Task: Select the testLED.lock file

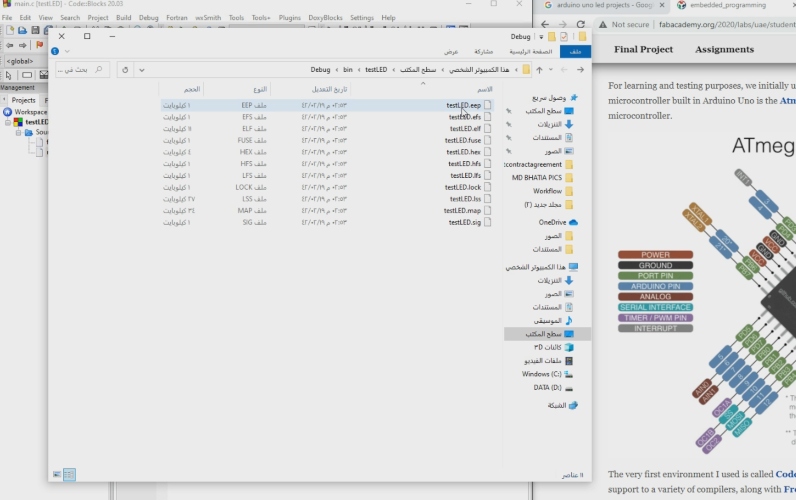Action: coord(326,187)
